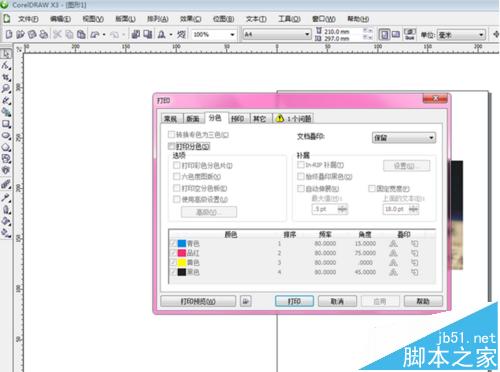Toggle the 转换专色为三色 checkbox
Screen dimensions: 500x372
(172, 135)
